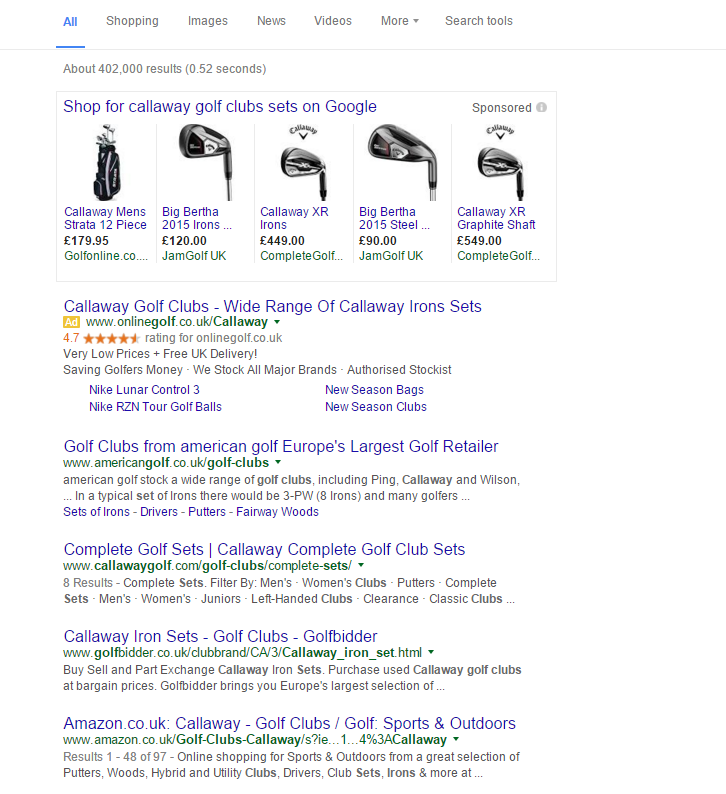Open the Amazon.co.uk Callaway Golf Clubs result
This screenshot has height=794, width=726.
pyautogui.click(x=290, y=724)
